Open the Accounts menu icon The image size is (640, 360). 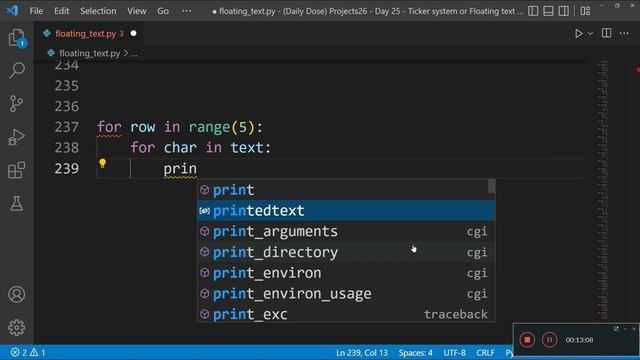[x=16, y=294]
